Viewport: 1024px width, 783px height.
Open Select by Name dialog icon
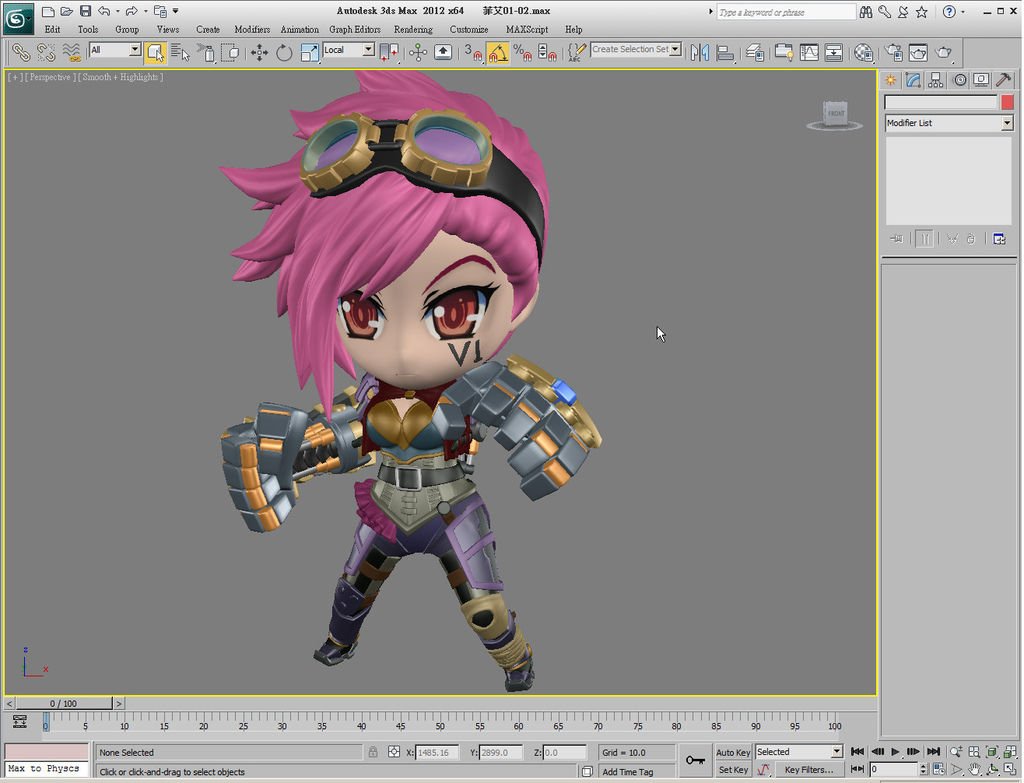coord(180,52)
